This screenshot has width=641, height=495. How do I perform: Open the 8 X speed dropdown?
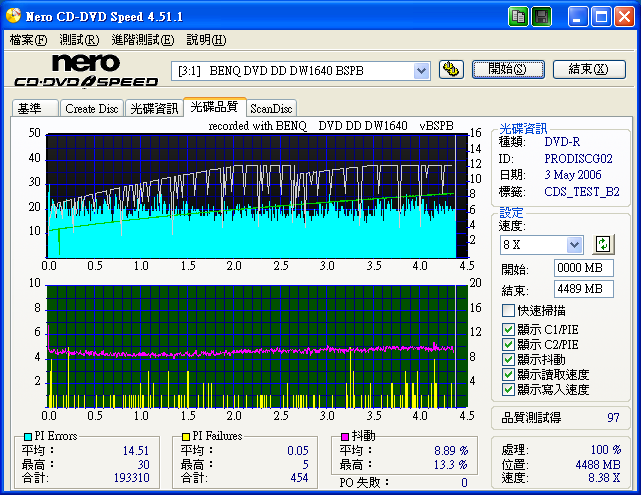(574, 245)
